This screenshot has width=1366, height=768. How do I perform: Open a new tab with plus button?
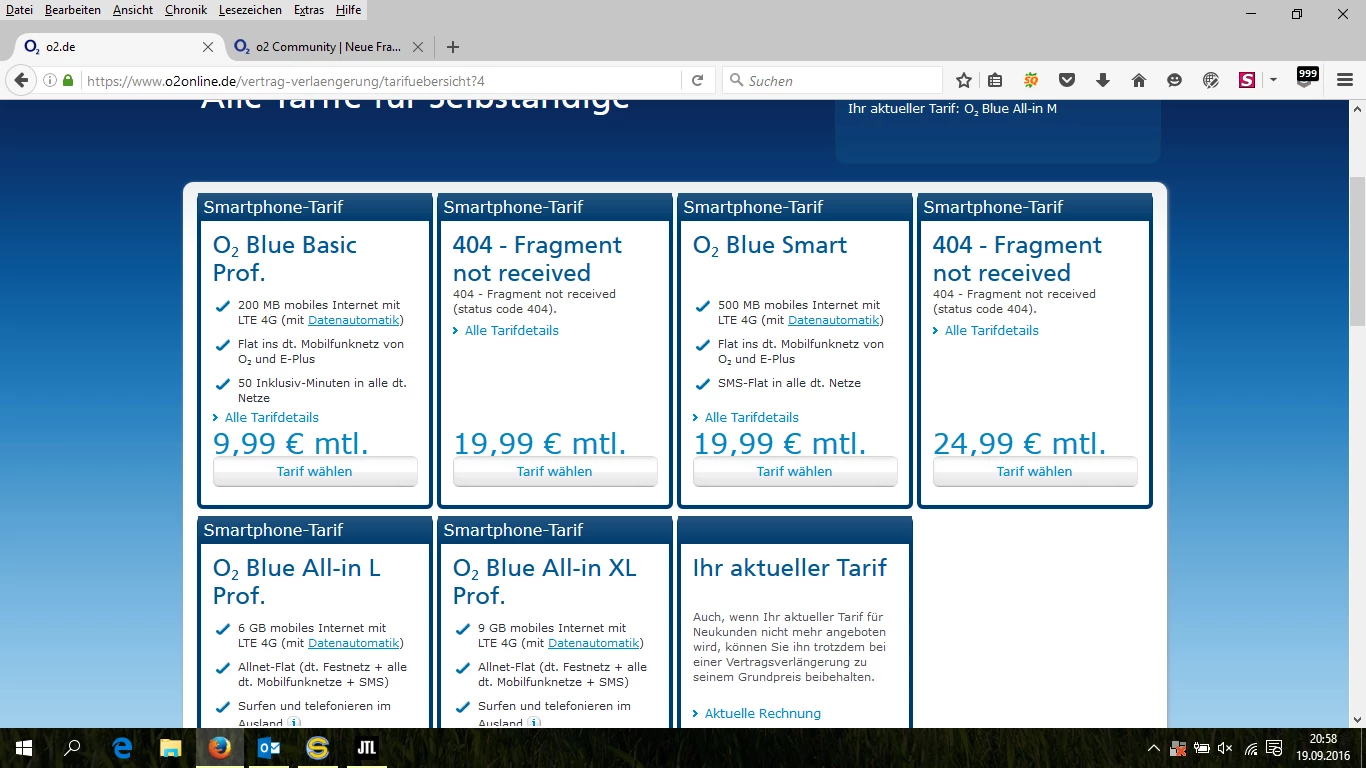[x=453, y=47]
